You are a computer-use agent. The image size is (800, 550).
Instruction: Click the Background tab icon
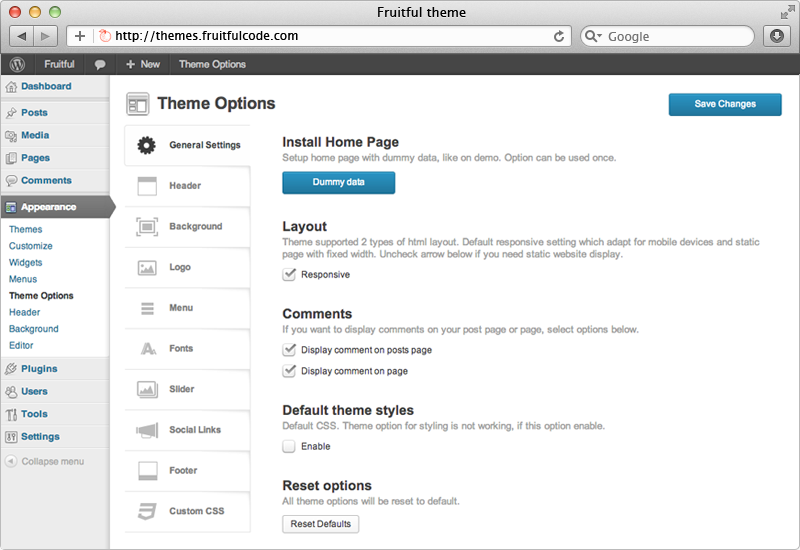[148, 226]
